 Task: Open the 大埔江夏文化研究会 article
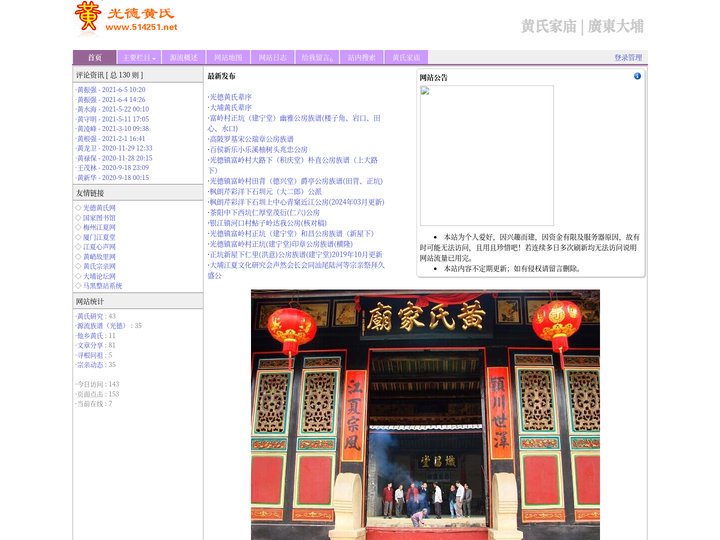coord(296,270)
